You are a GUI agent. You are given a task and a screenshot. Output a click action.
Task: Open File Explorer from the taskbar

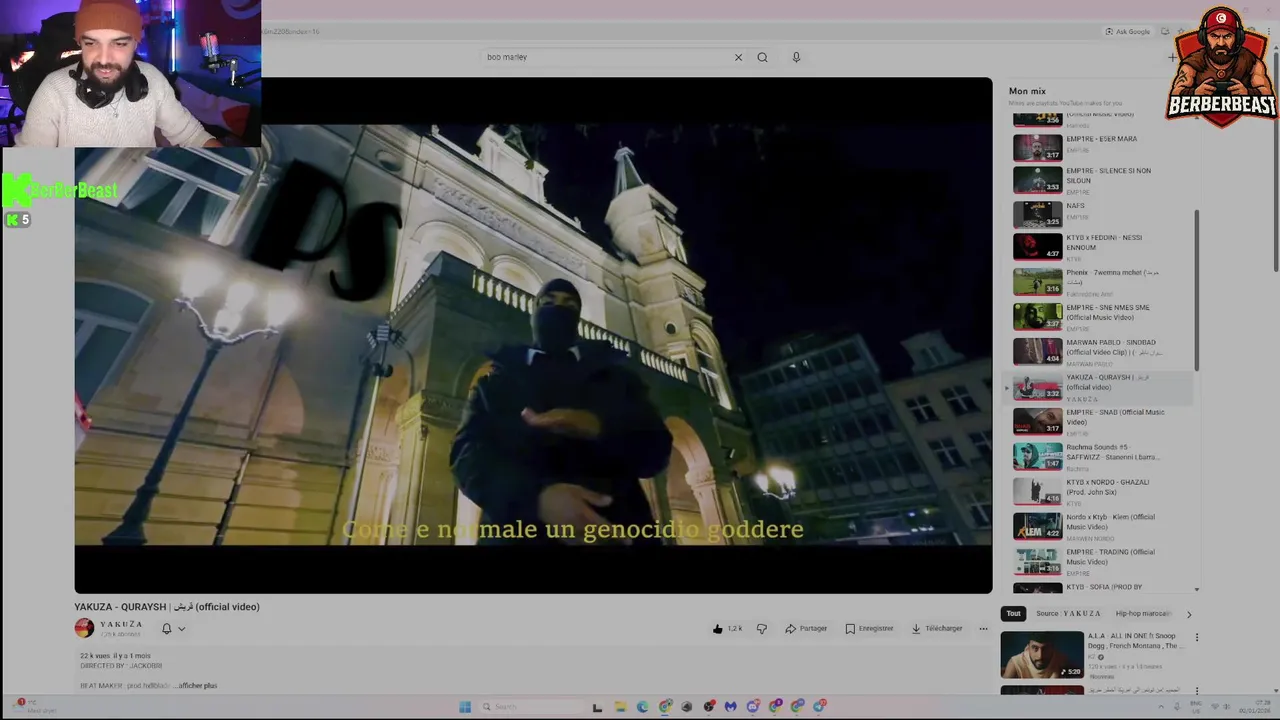pos(620,707)
